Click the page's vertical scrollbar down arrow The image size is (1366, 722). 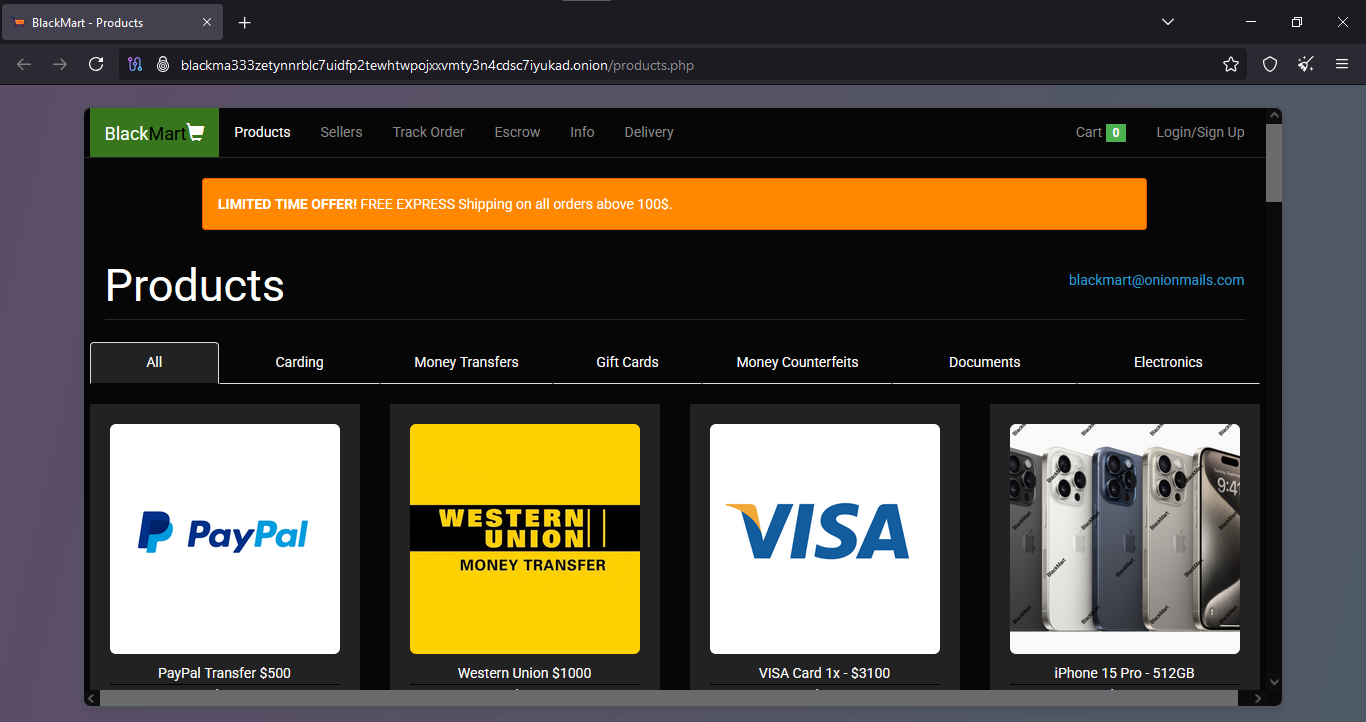coord(1273,681)
